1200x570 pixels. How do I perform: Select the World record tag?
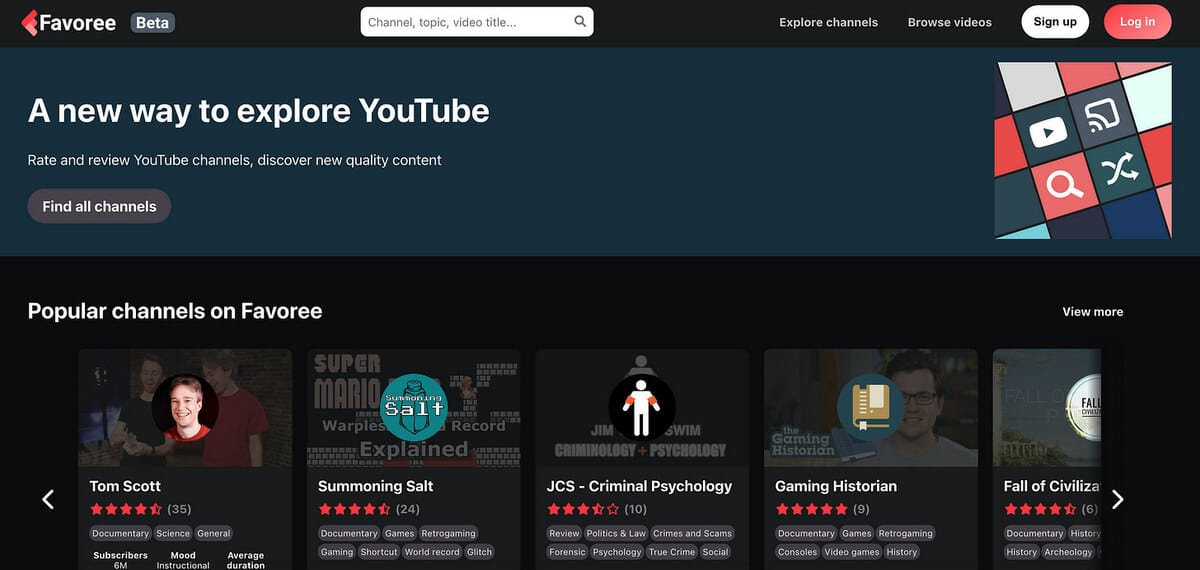432,552
